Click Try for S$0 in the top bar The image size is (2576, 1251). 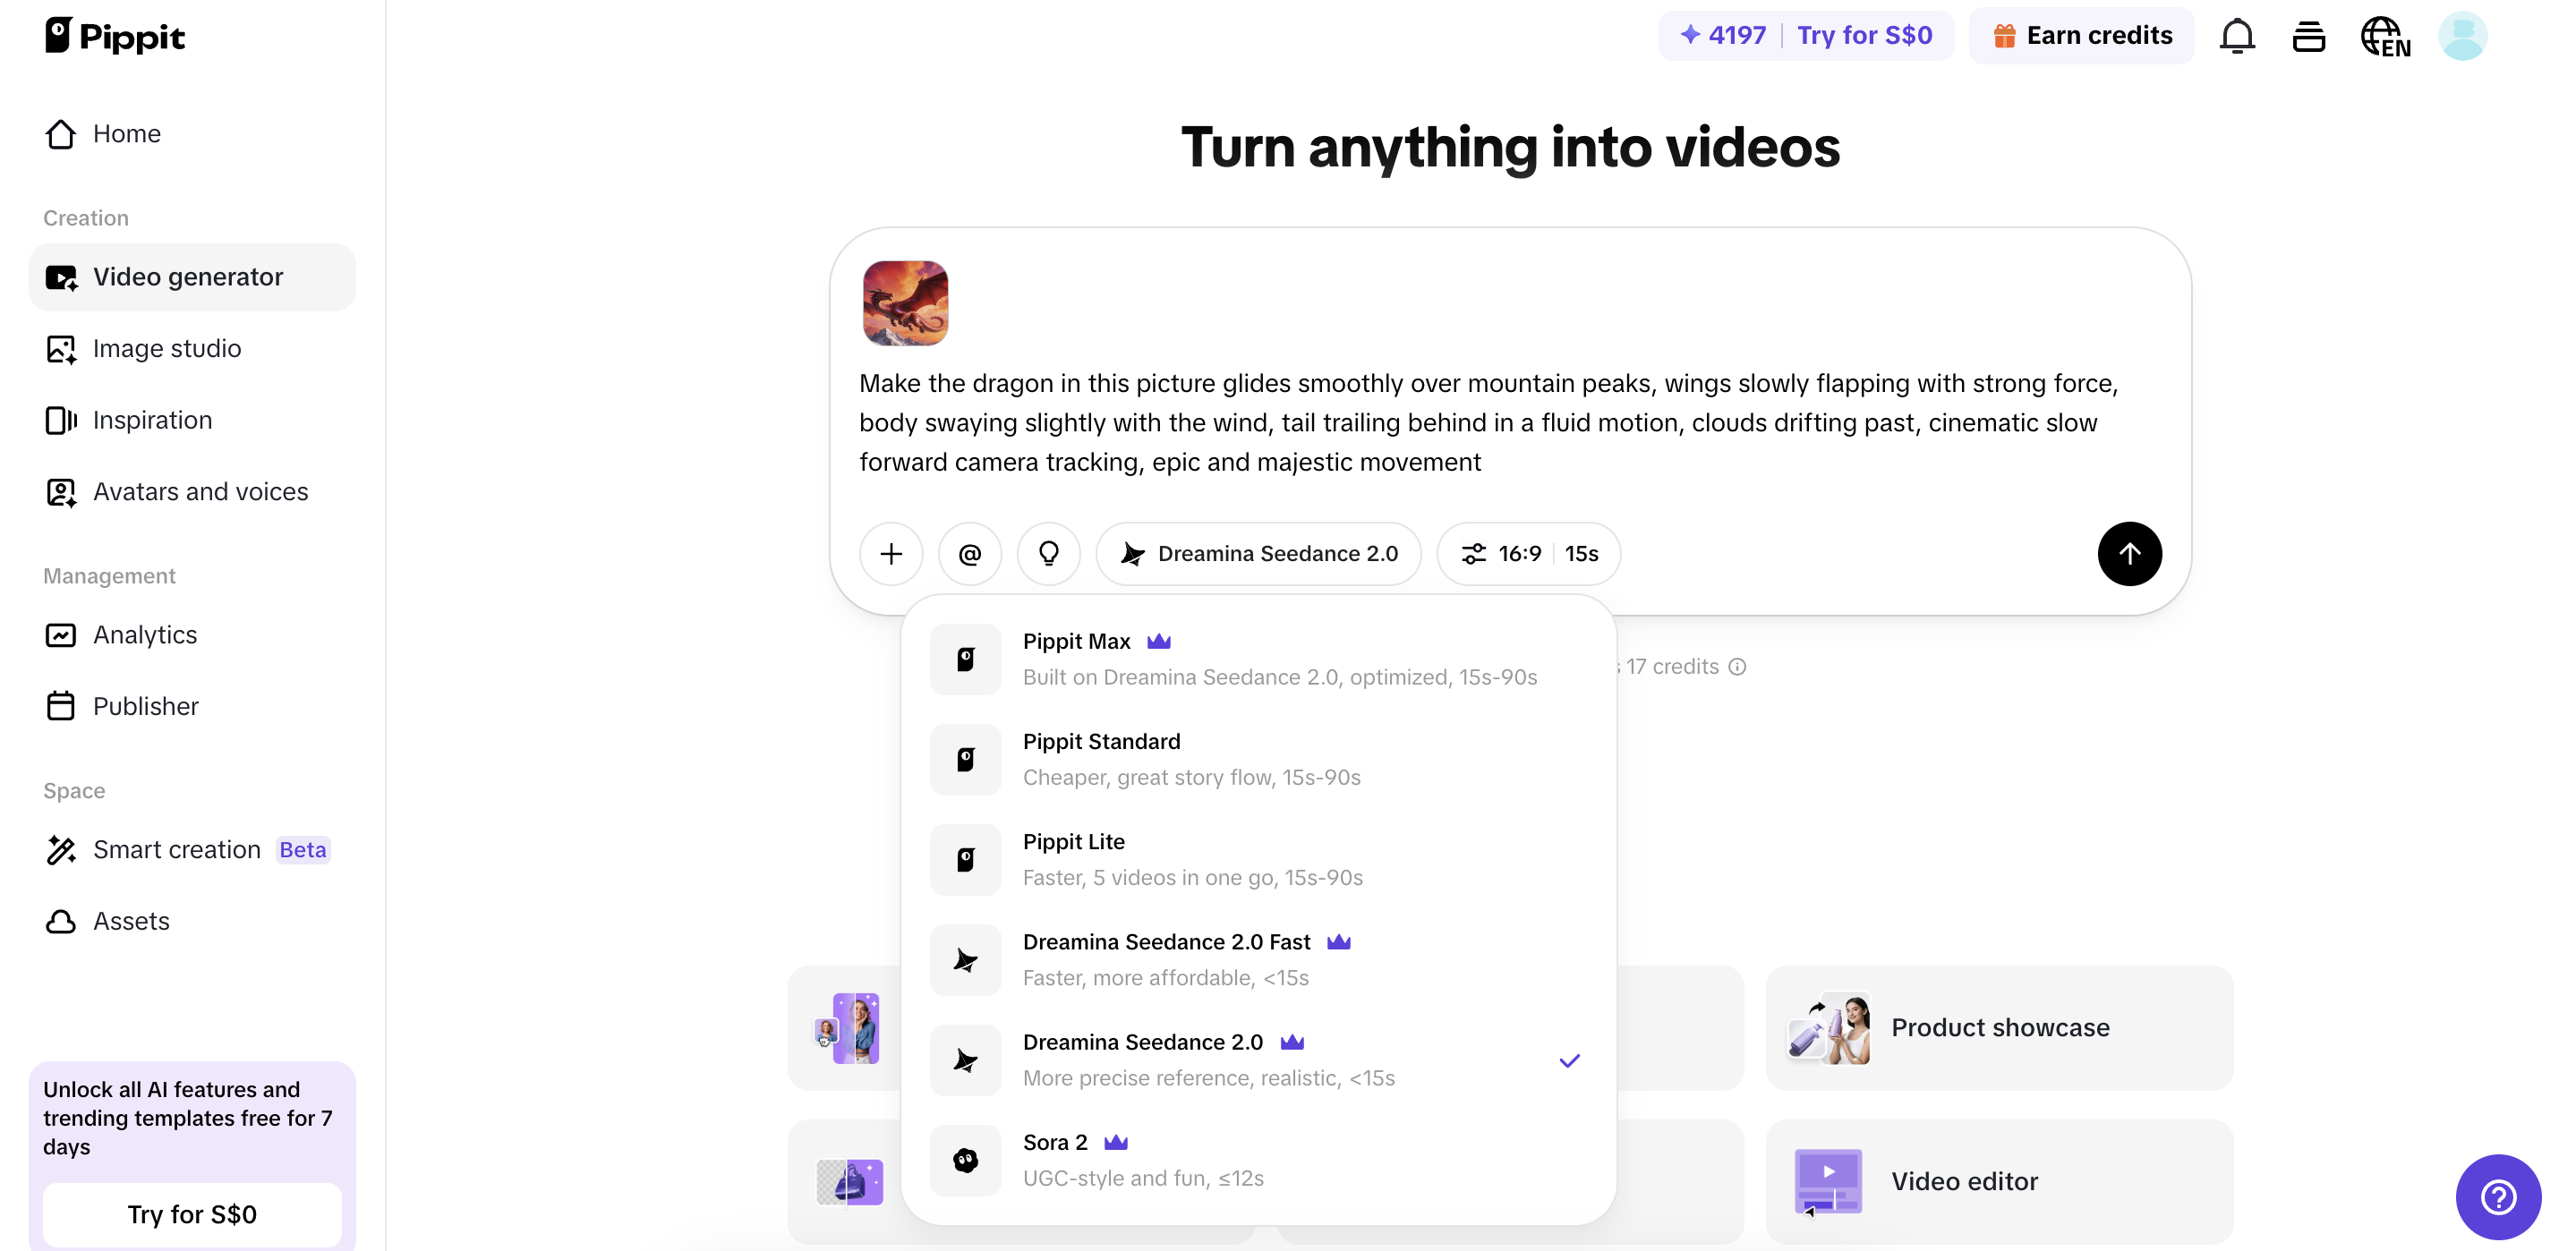[x=1866, y=35]
